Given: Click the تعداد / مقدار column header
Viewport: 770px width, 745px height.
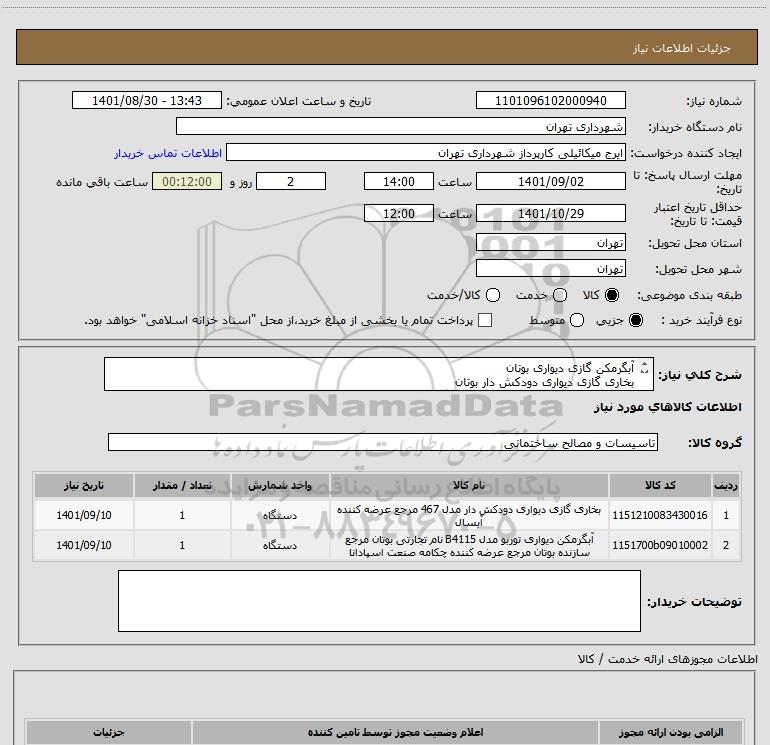Looking at the screenshot, I should [x=182, y=485].
